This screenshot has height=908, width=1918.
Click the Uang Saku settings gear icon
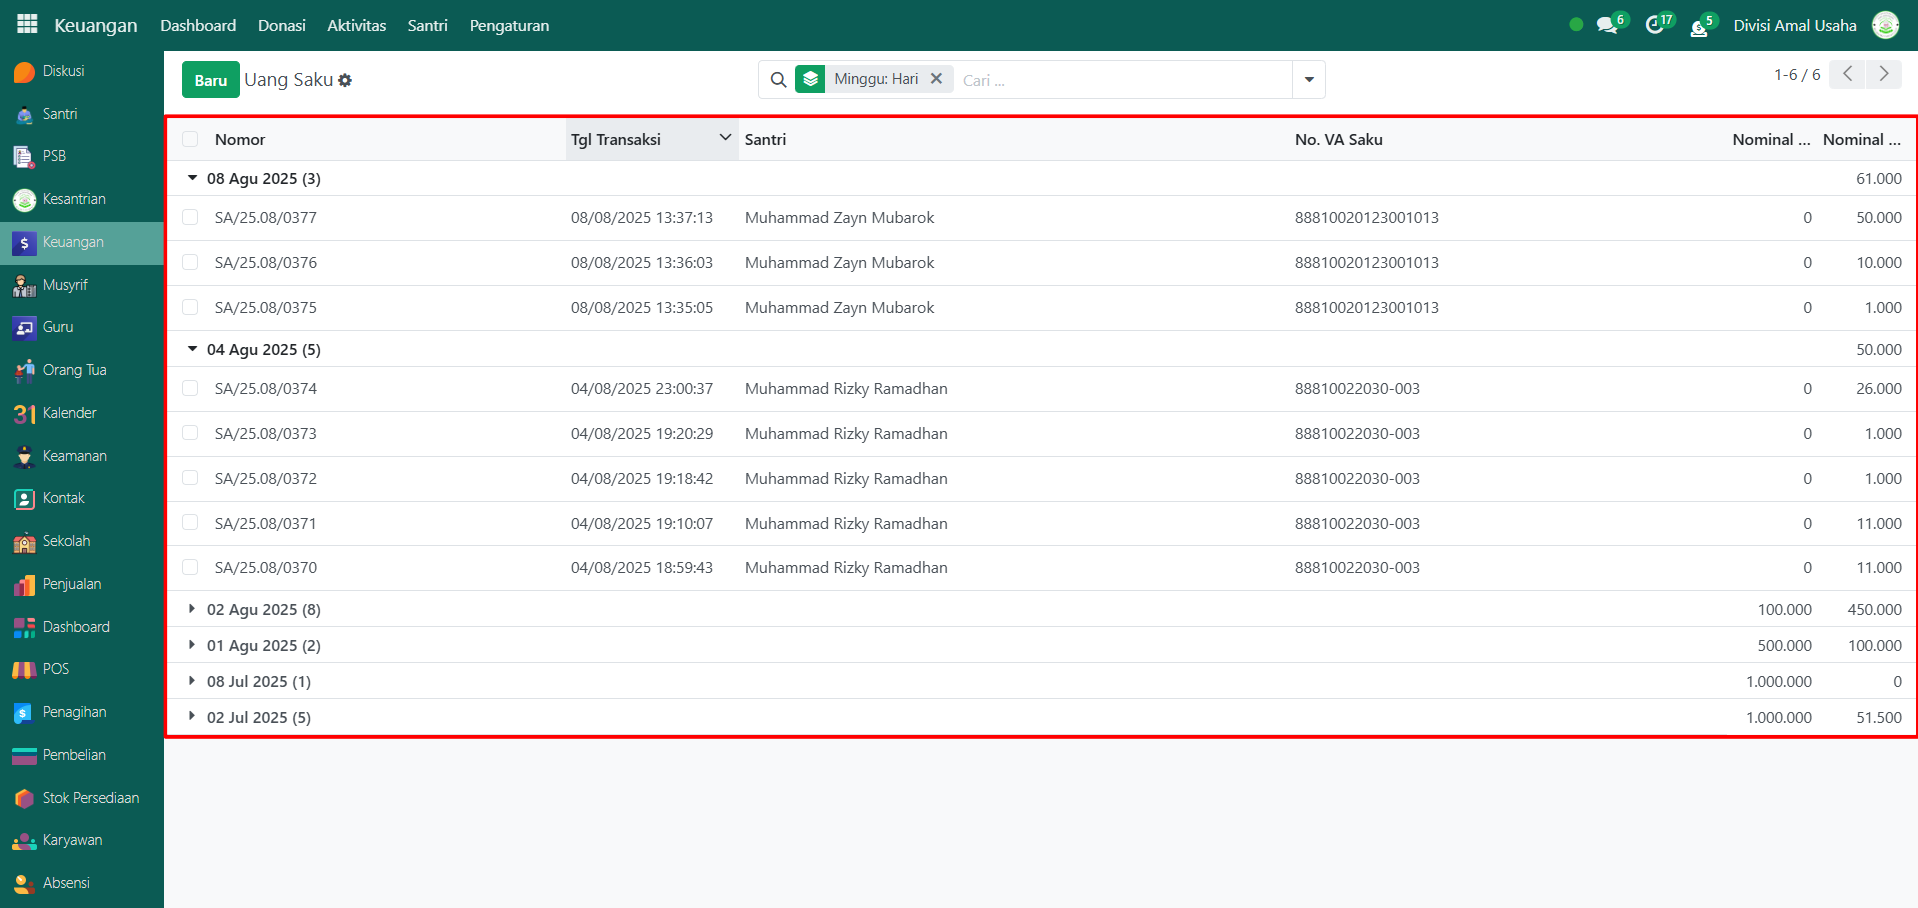pyautogui.click(x=345, y=81)
